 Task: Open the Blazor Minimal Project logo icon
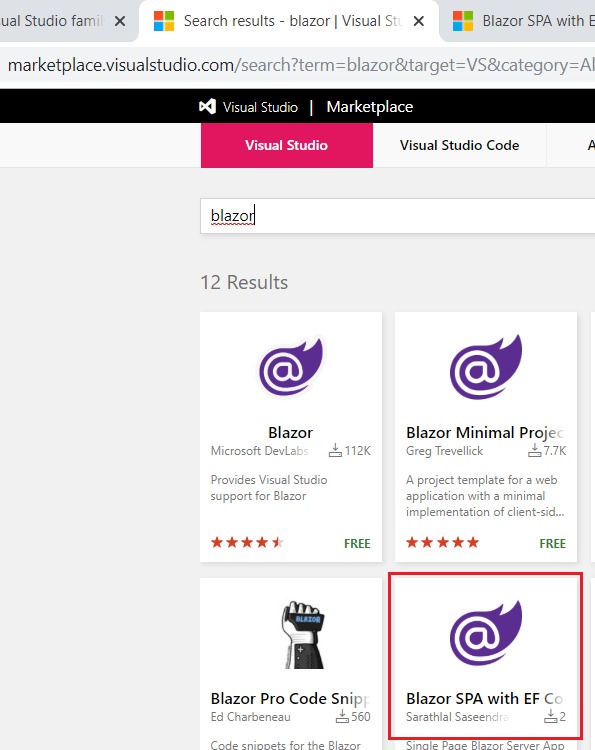pyautogui.click(x=485, y=367)
